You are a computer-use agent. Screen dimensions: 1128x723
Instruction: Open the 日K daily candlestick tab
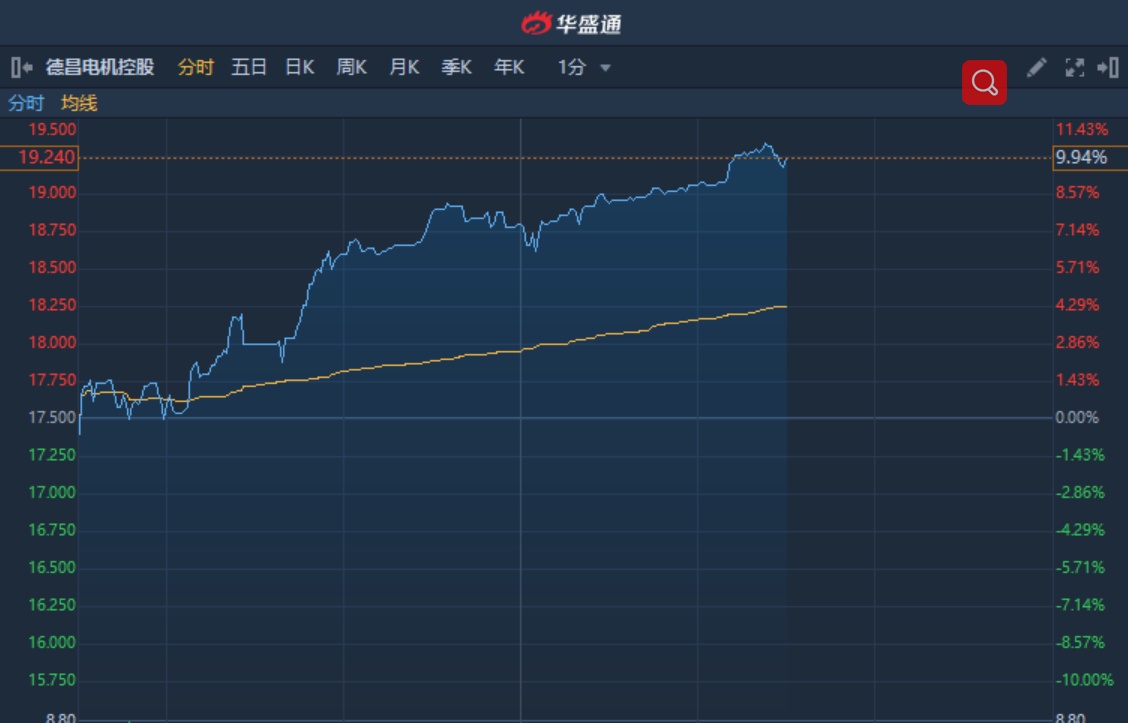300,68
